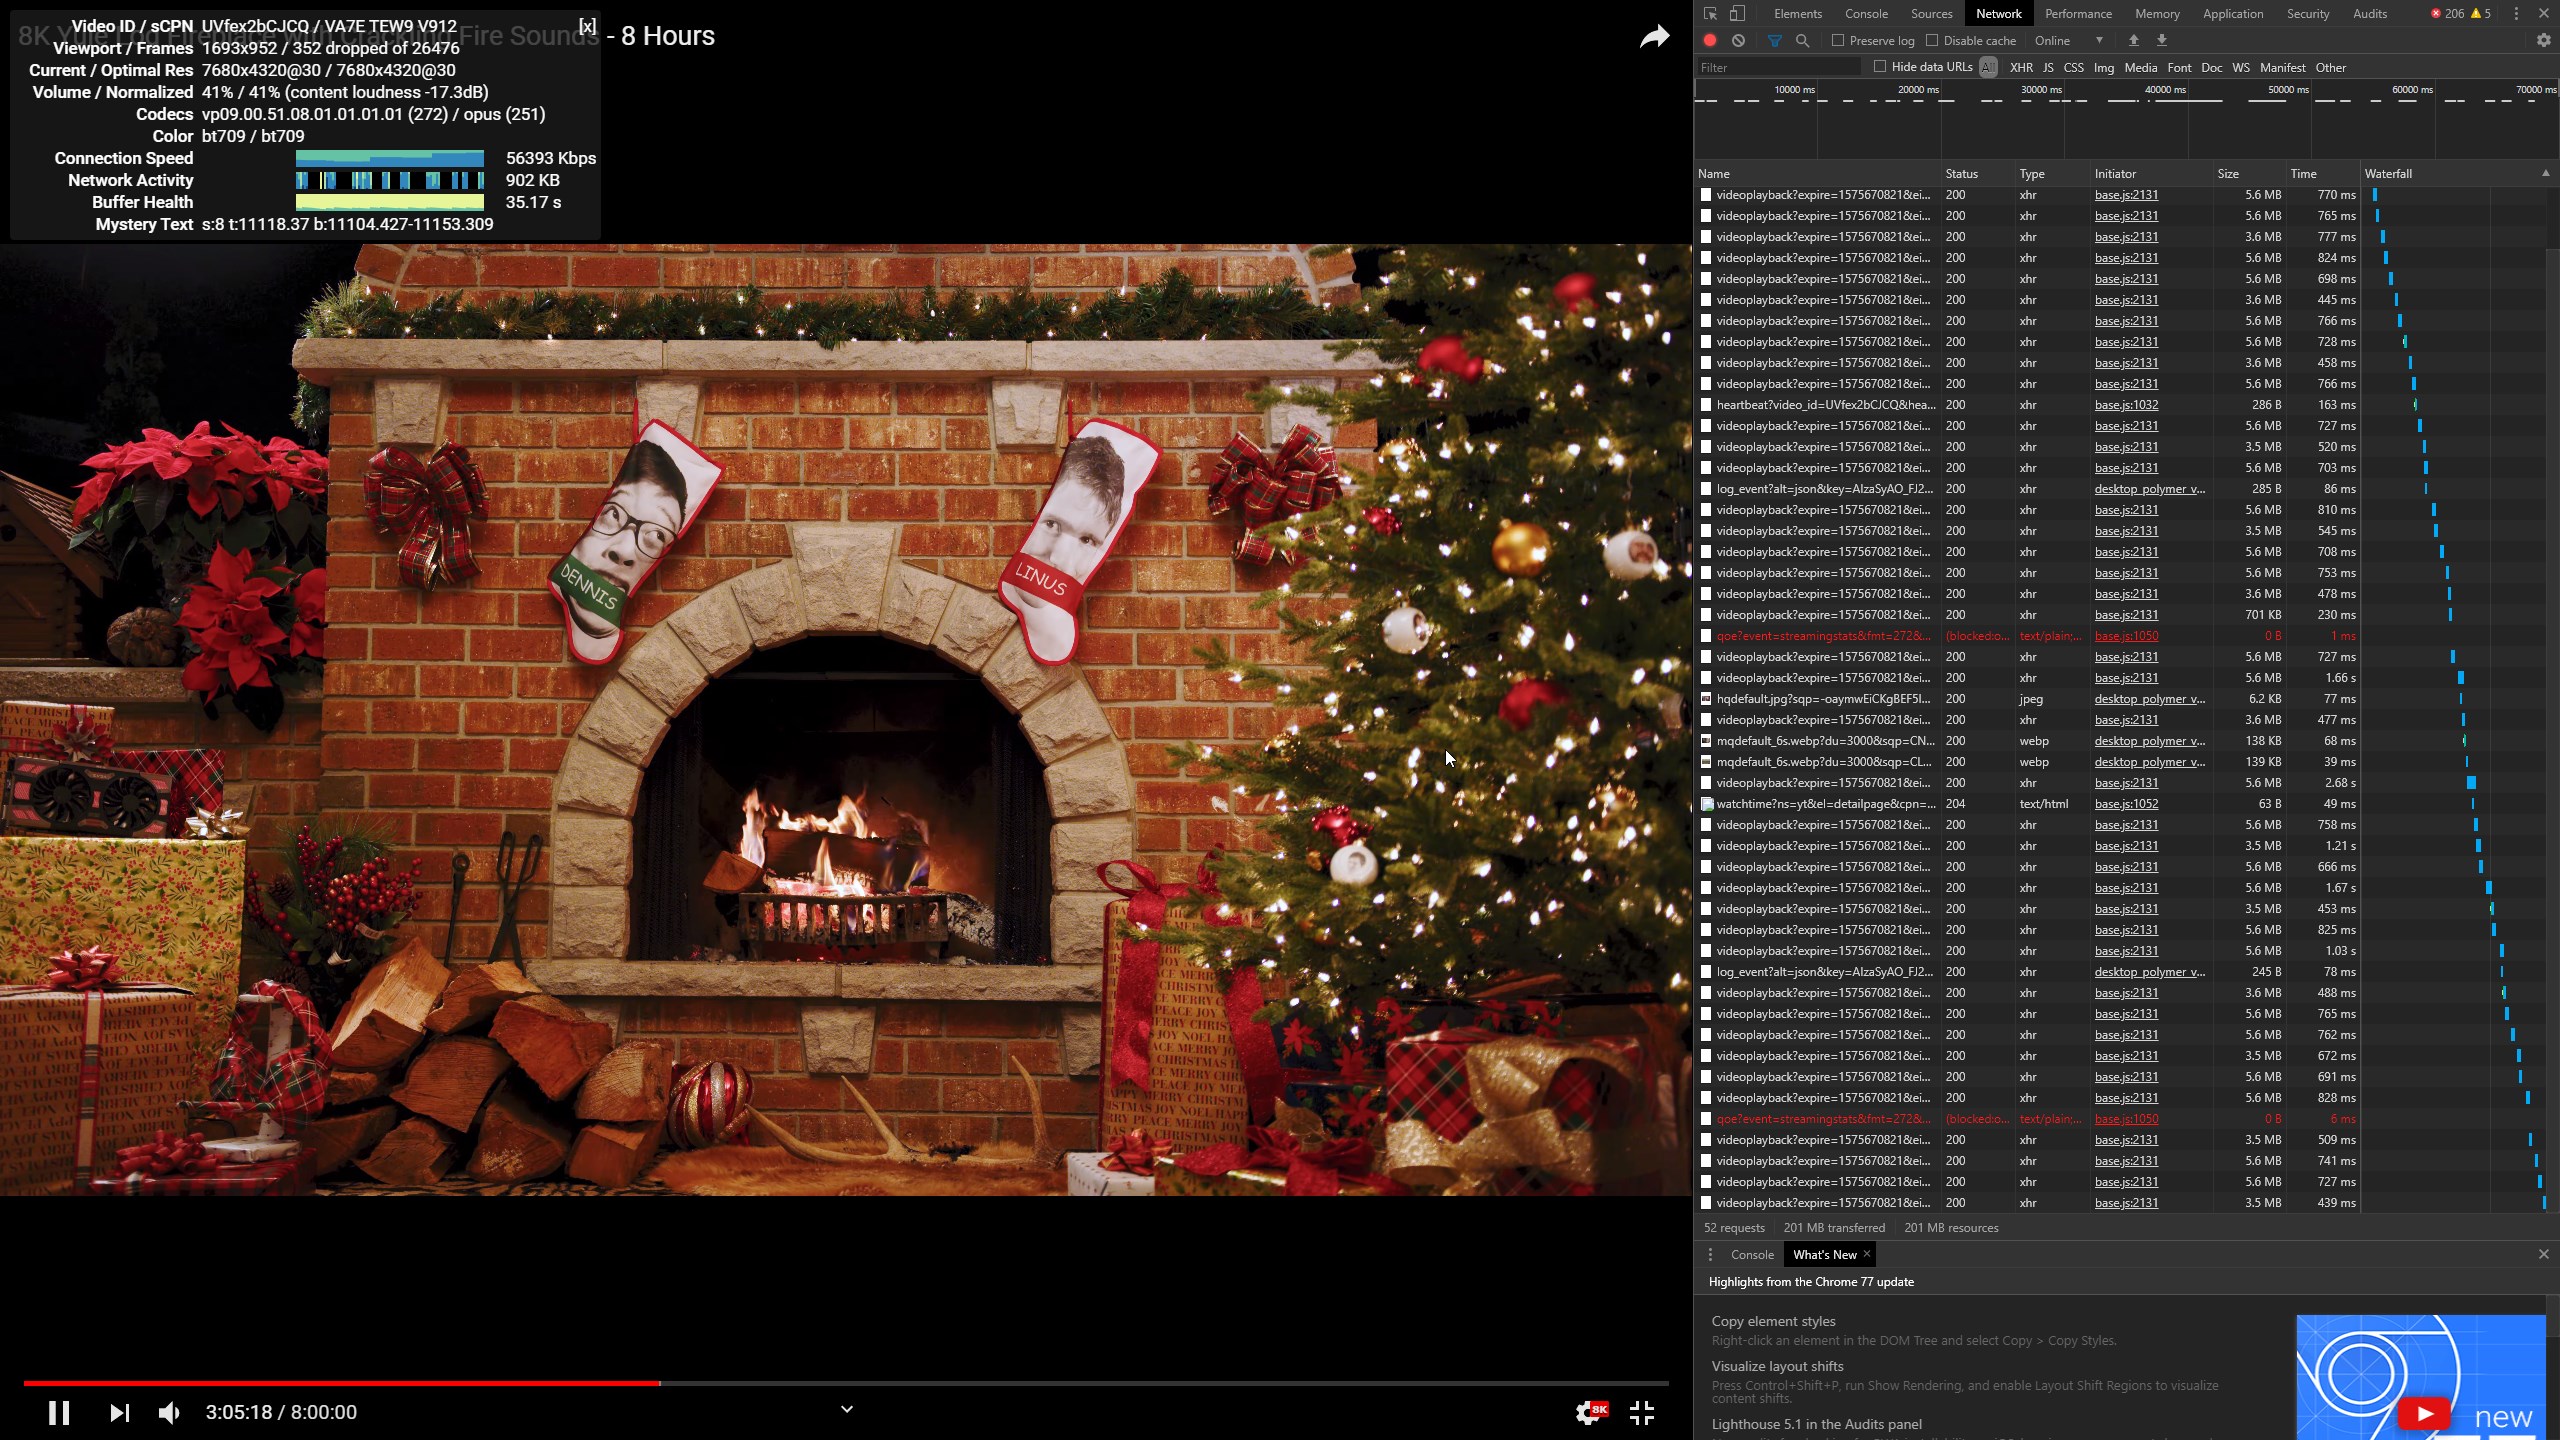The height and width of the screenshot is (1440, 2560).
Task: Switch to the Performance tab
Action: (2078, 14)
